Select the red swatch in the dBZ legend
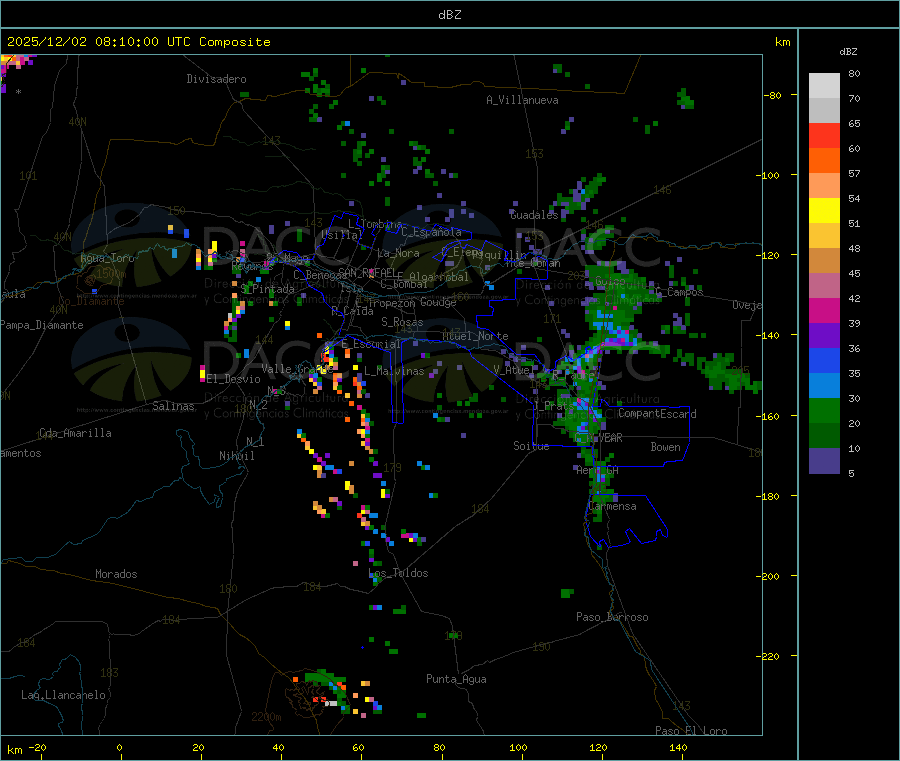The image size is (900, 761). pos(824,136)
